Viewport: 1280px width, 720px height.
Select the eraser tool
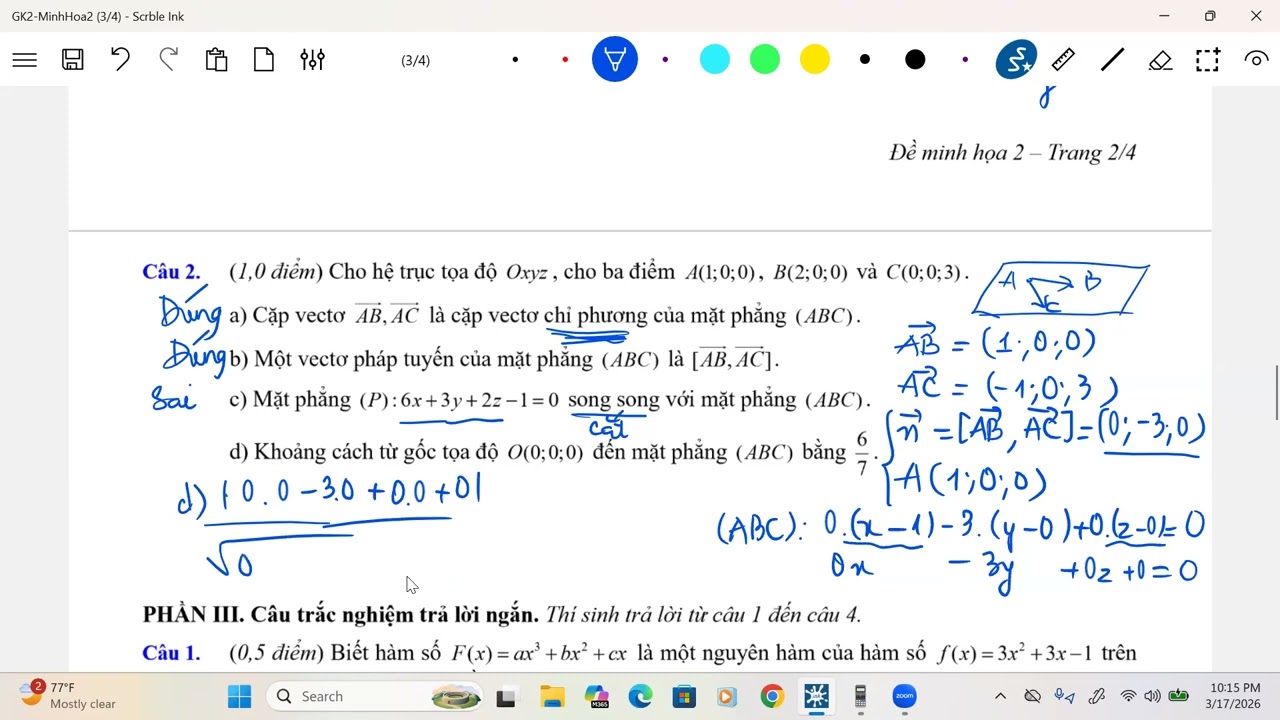coord(1160,60)
